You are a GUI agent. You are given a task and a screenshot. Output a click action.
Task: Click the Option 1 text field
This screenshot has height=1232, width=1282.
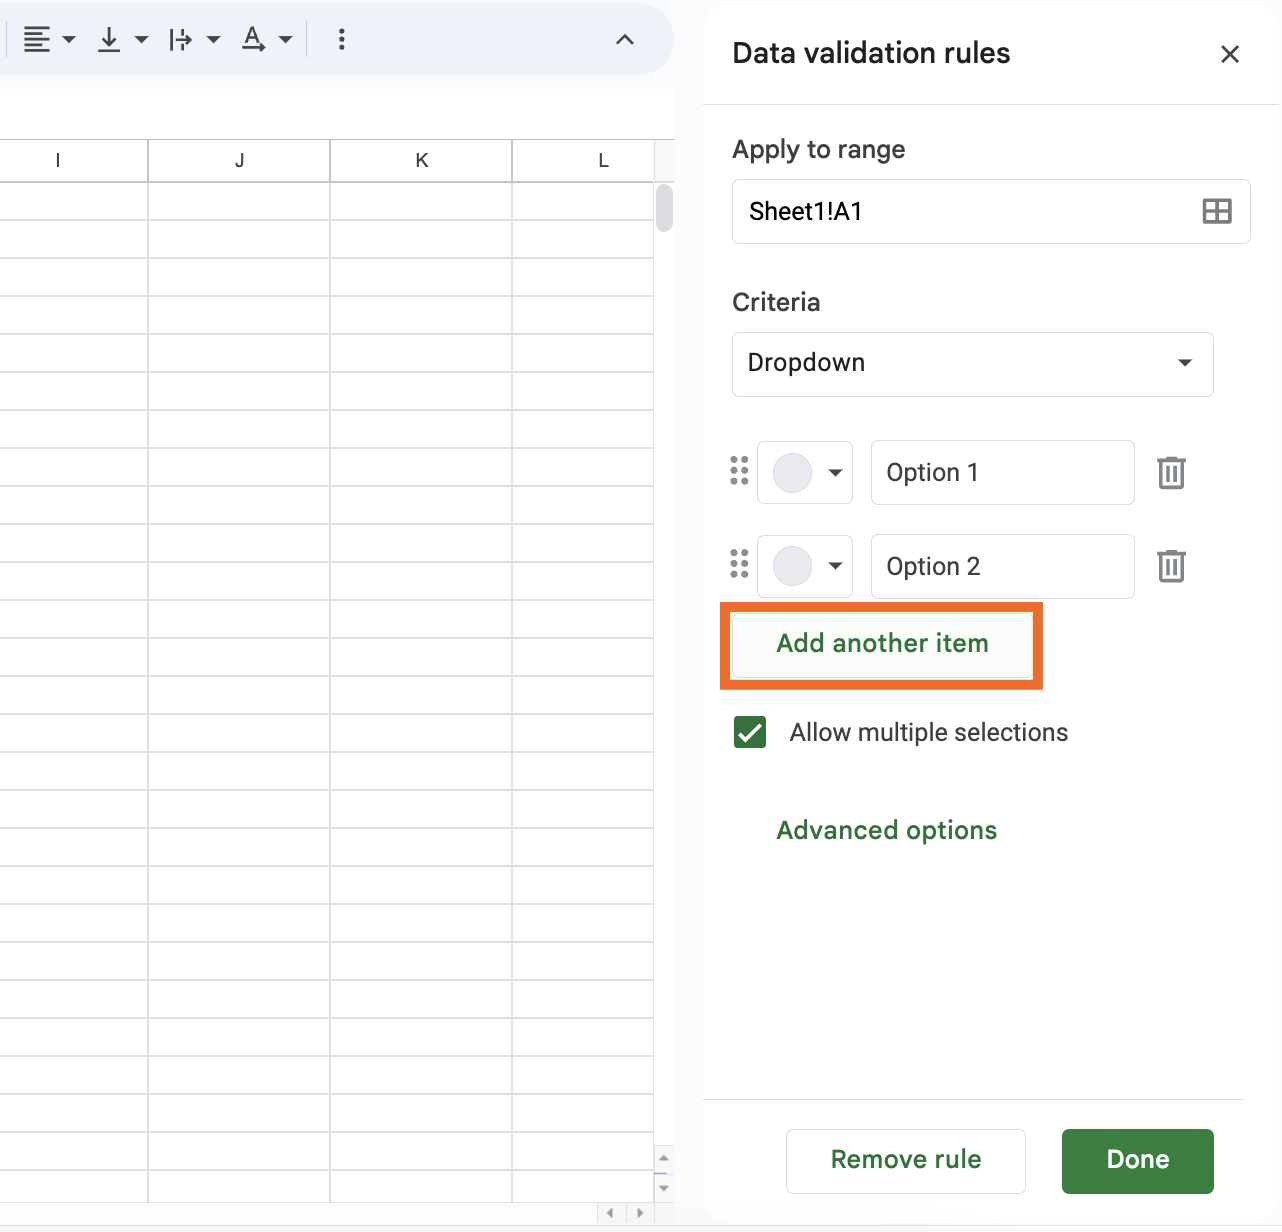tap(1002, 473)
